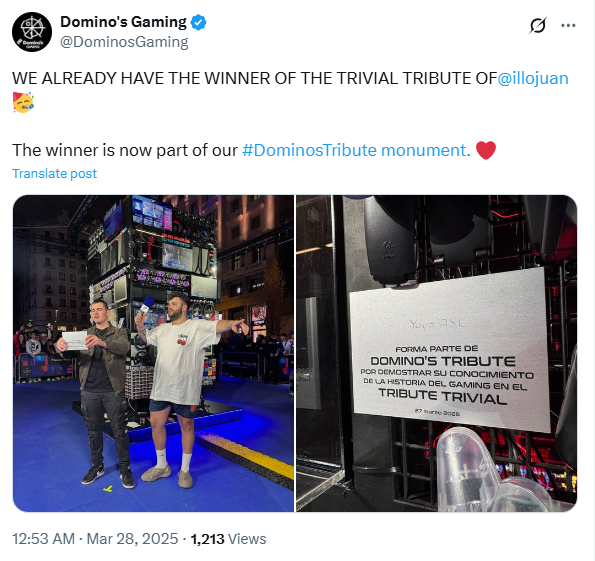Click the Views label beside the count
Screen dimensions: 595x561
(247, 539)
